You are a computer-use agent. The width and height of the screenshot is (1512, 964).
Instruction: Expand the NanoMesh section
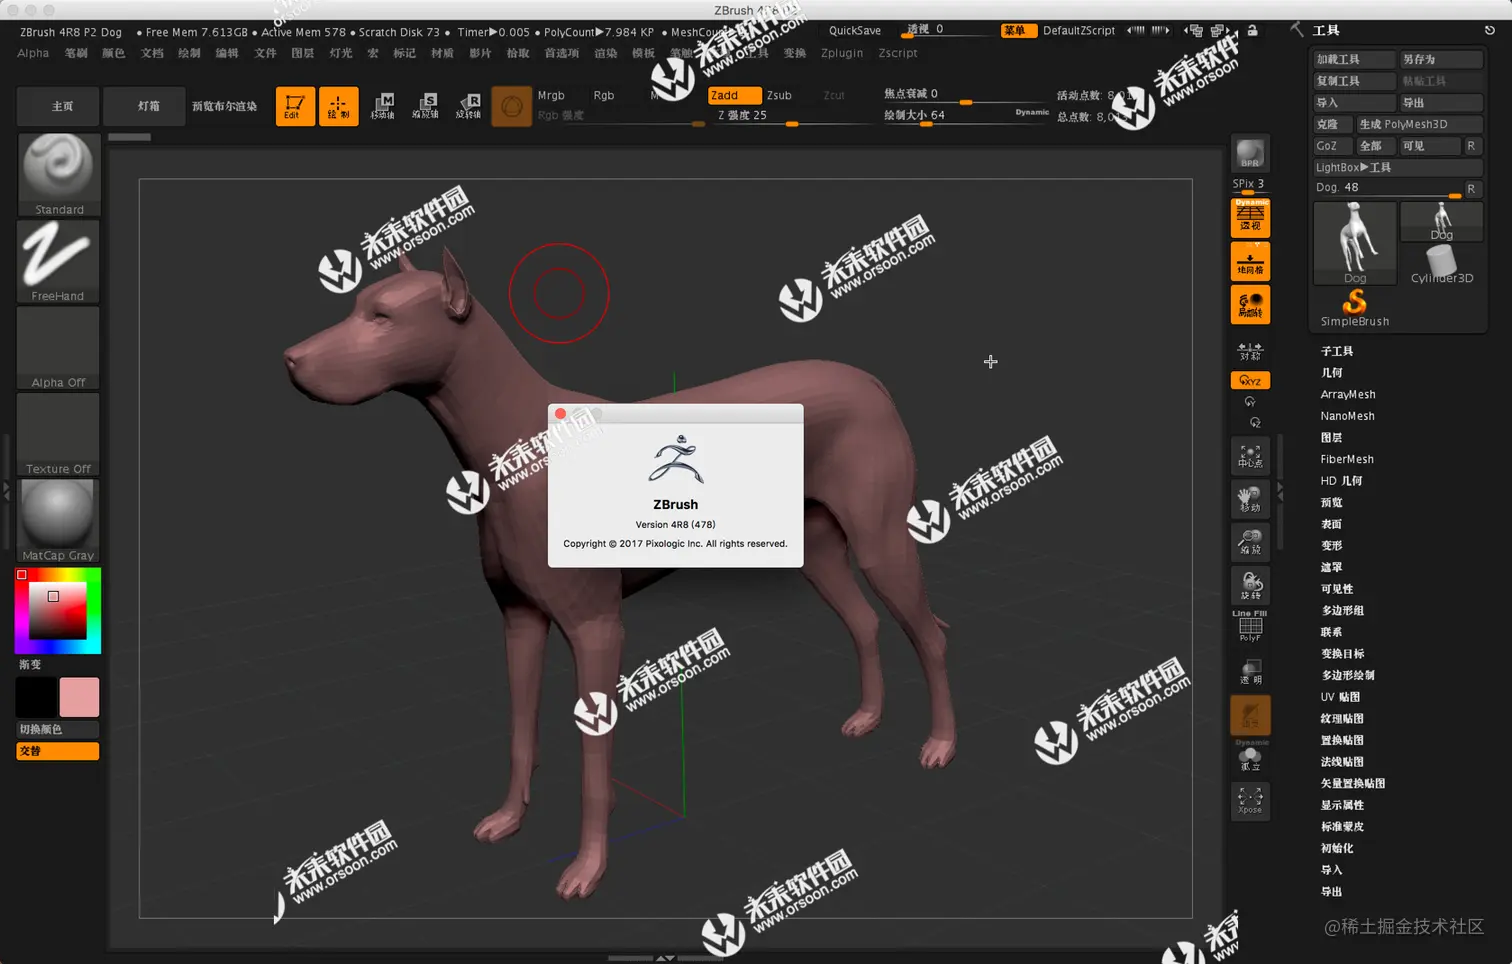point(1347,416)
